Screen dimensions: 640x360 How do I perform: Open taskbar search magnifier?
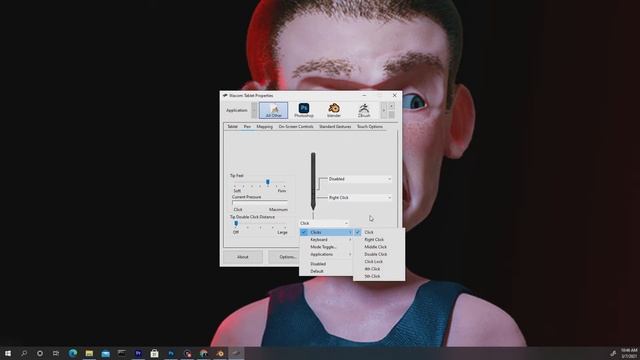[x=24, y=353]
